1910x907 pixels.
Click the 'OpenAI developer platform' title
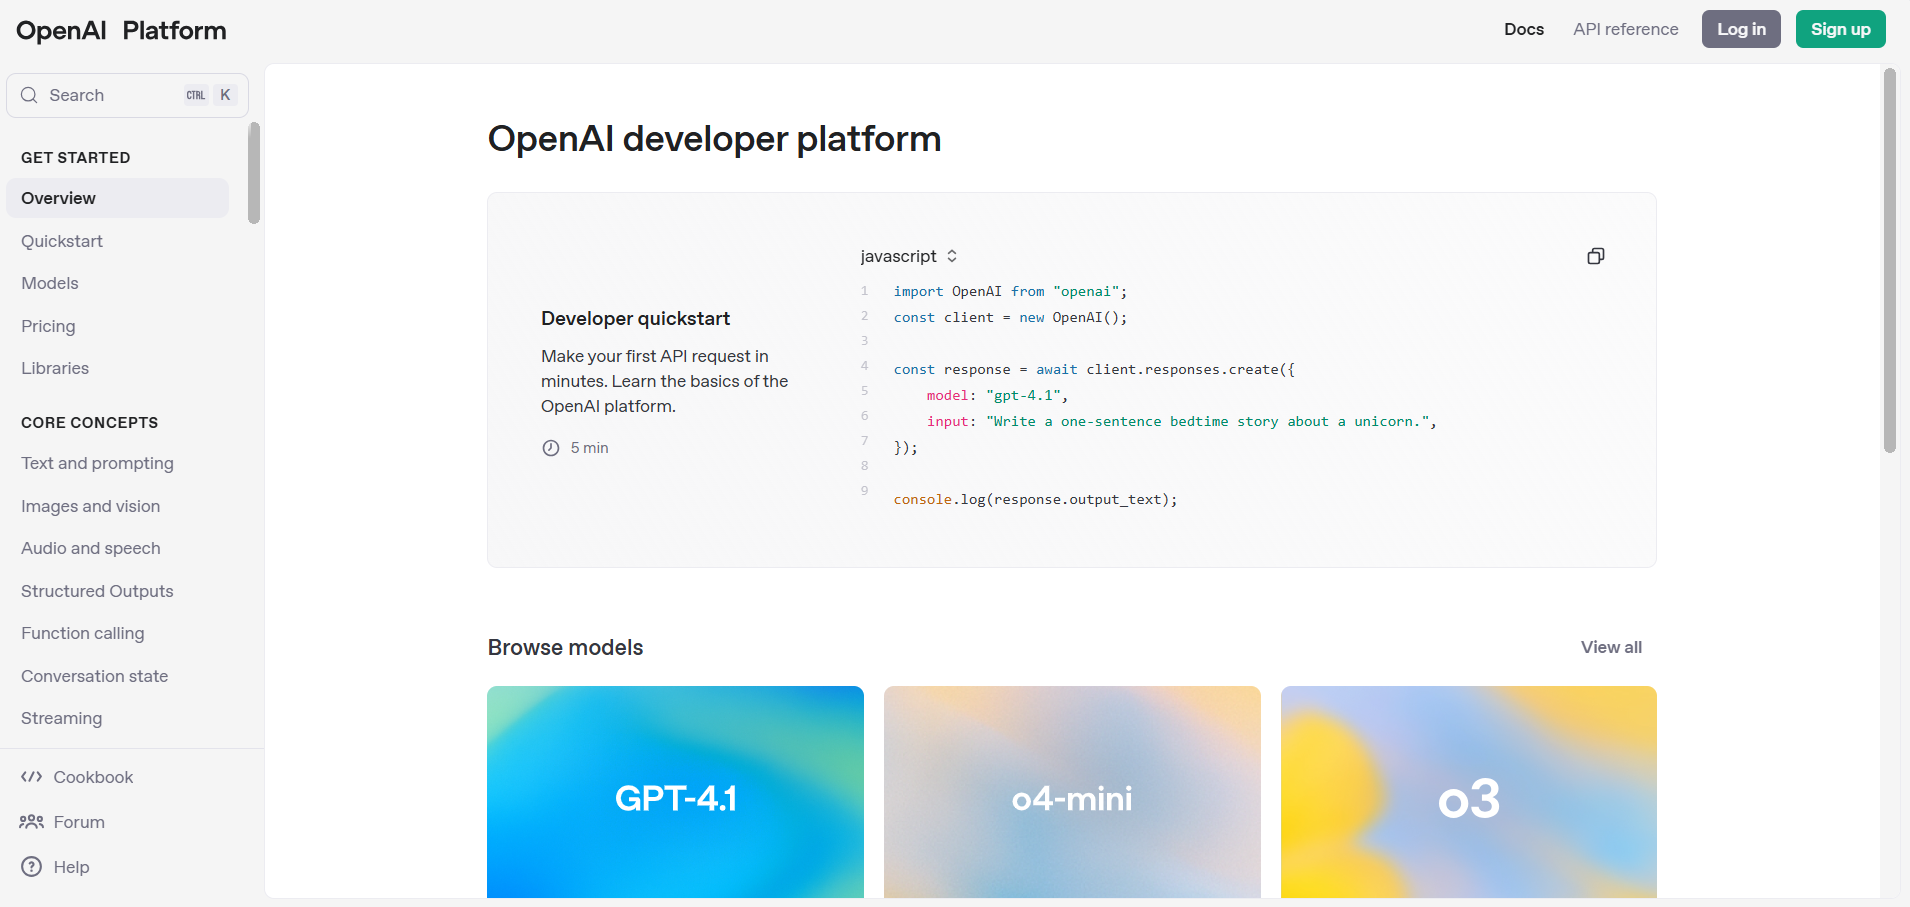tap(714, 138)
